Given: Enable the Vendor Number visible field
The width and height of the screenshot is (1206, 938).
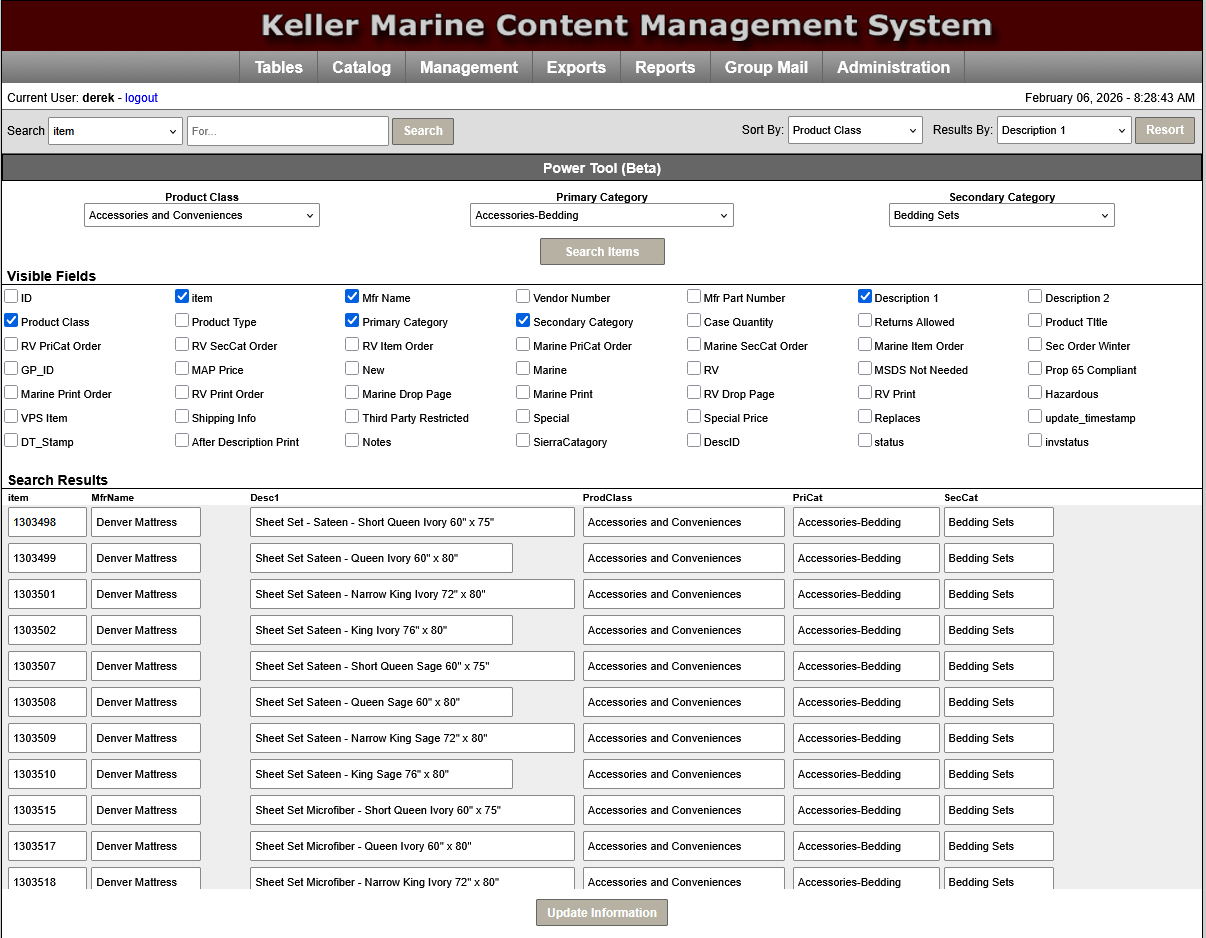Looking at the screenshot, I should [x=523, y=296].
